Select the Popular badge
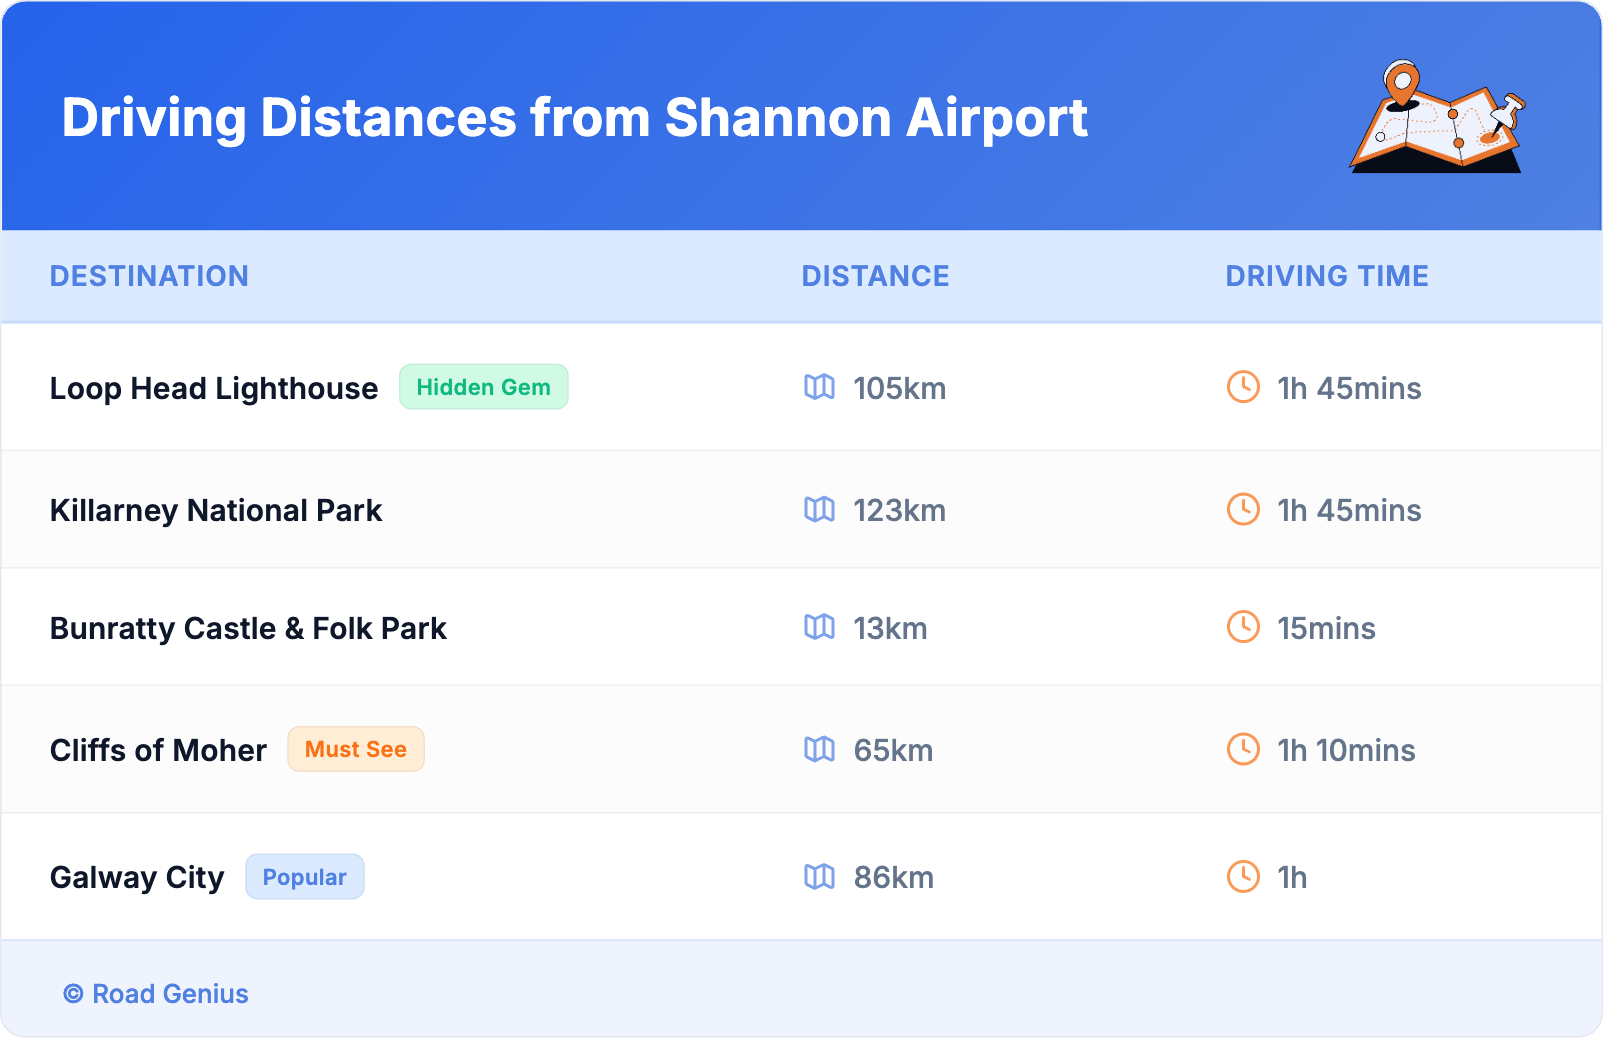1604x1038 pixels. 304,877
